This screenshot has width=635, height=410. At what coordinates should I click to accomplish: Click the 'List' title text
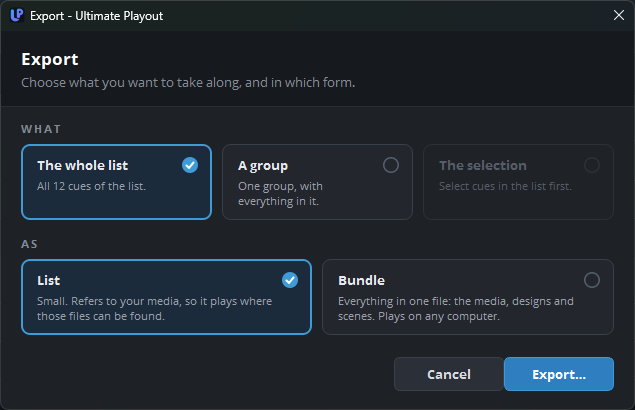[49, 280]
